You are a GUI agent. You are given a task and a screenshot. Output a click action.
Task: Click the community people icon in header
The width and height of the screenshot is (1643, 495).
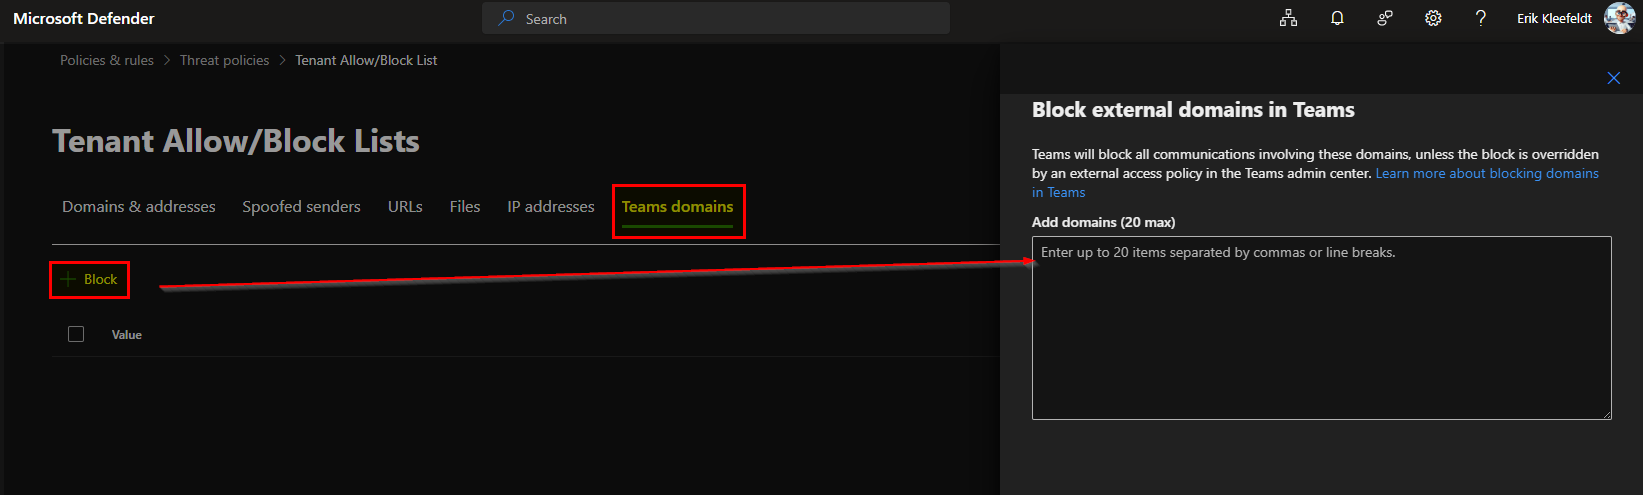[x=1385, y=18]
